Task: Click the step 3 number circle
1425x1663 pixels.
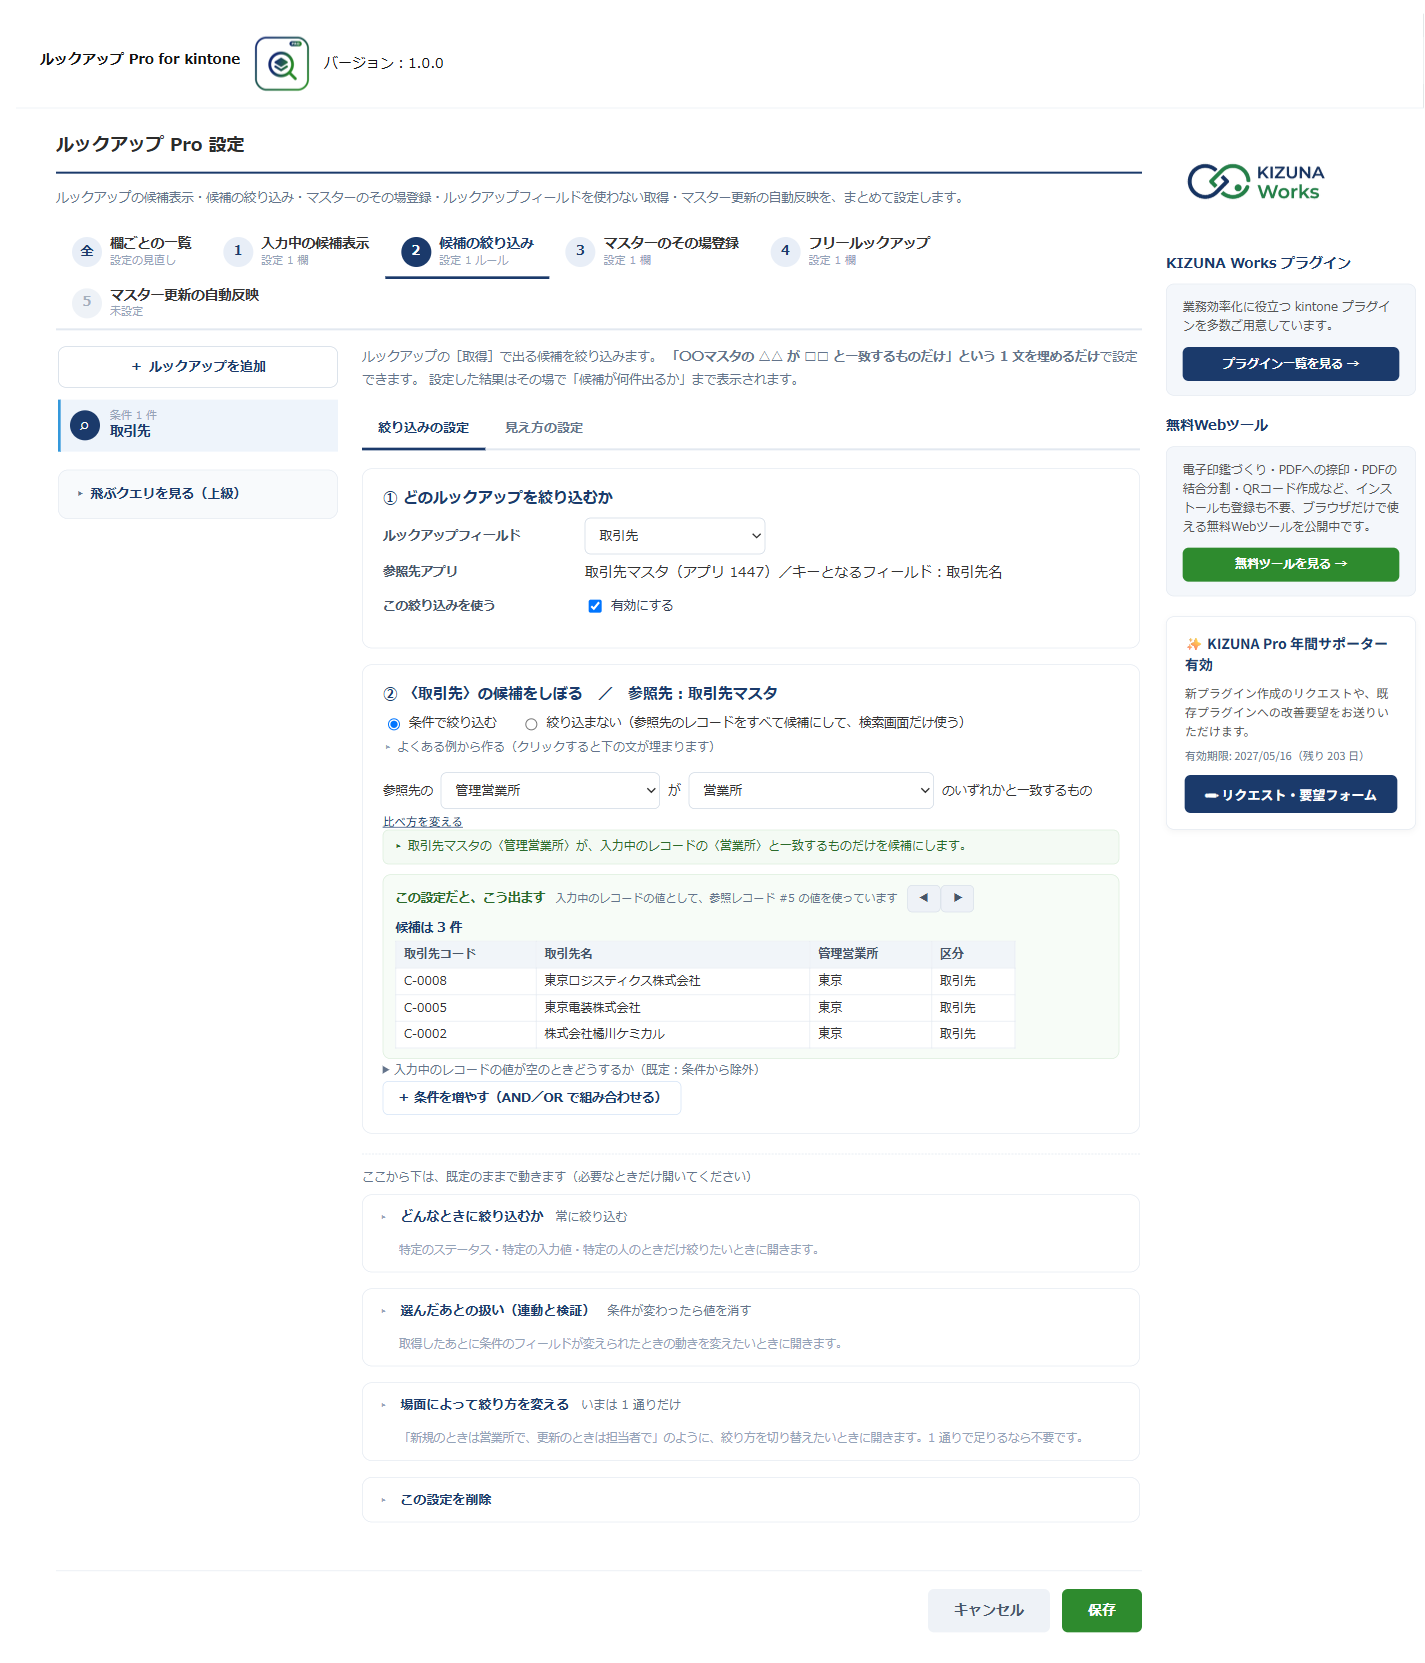Action: click(x=580, y=251)
